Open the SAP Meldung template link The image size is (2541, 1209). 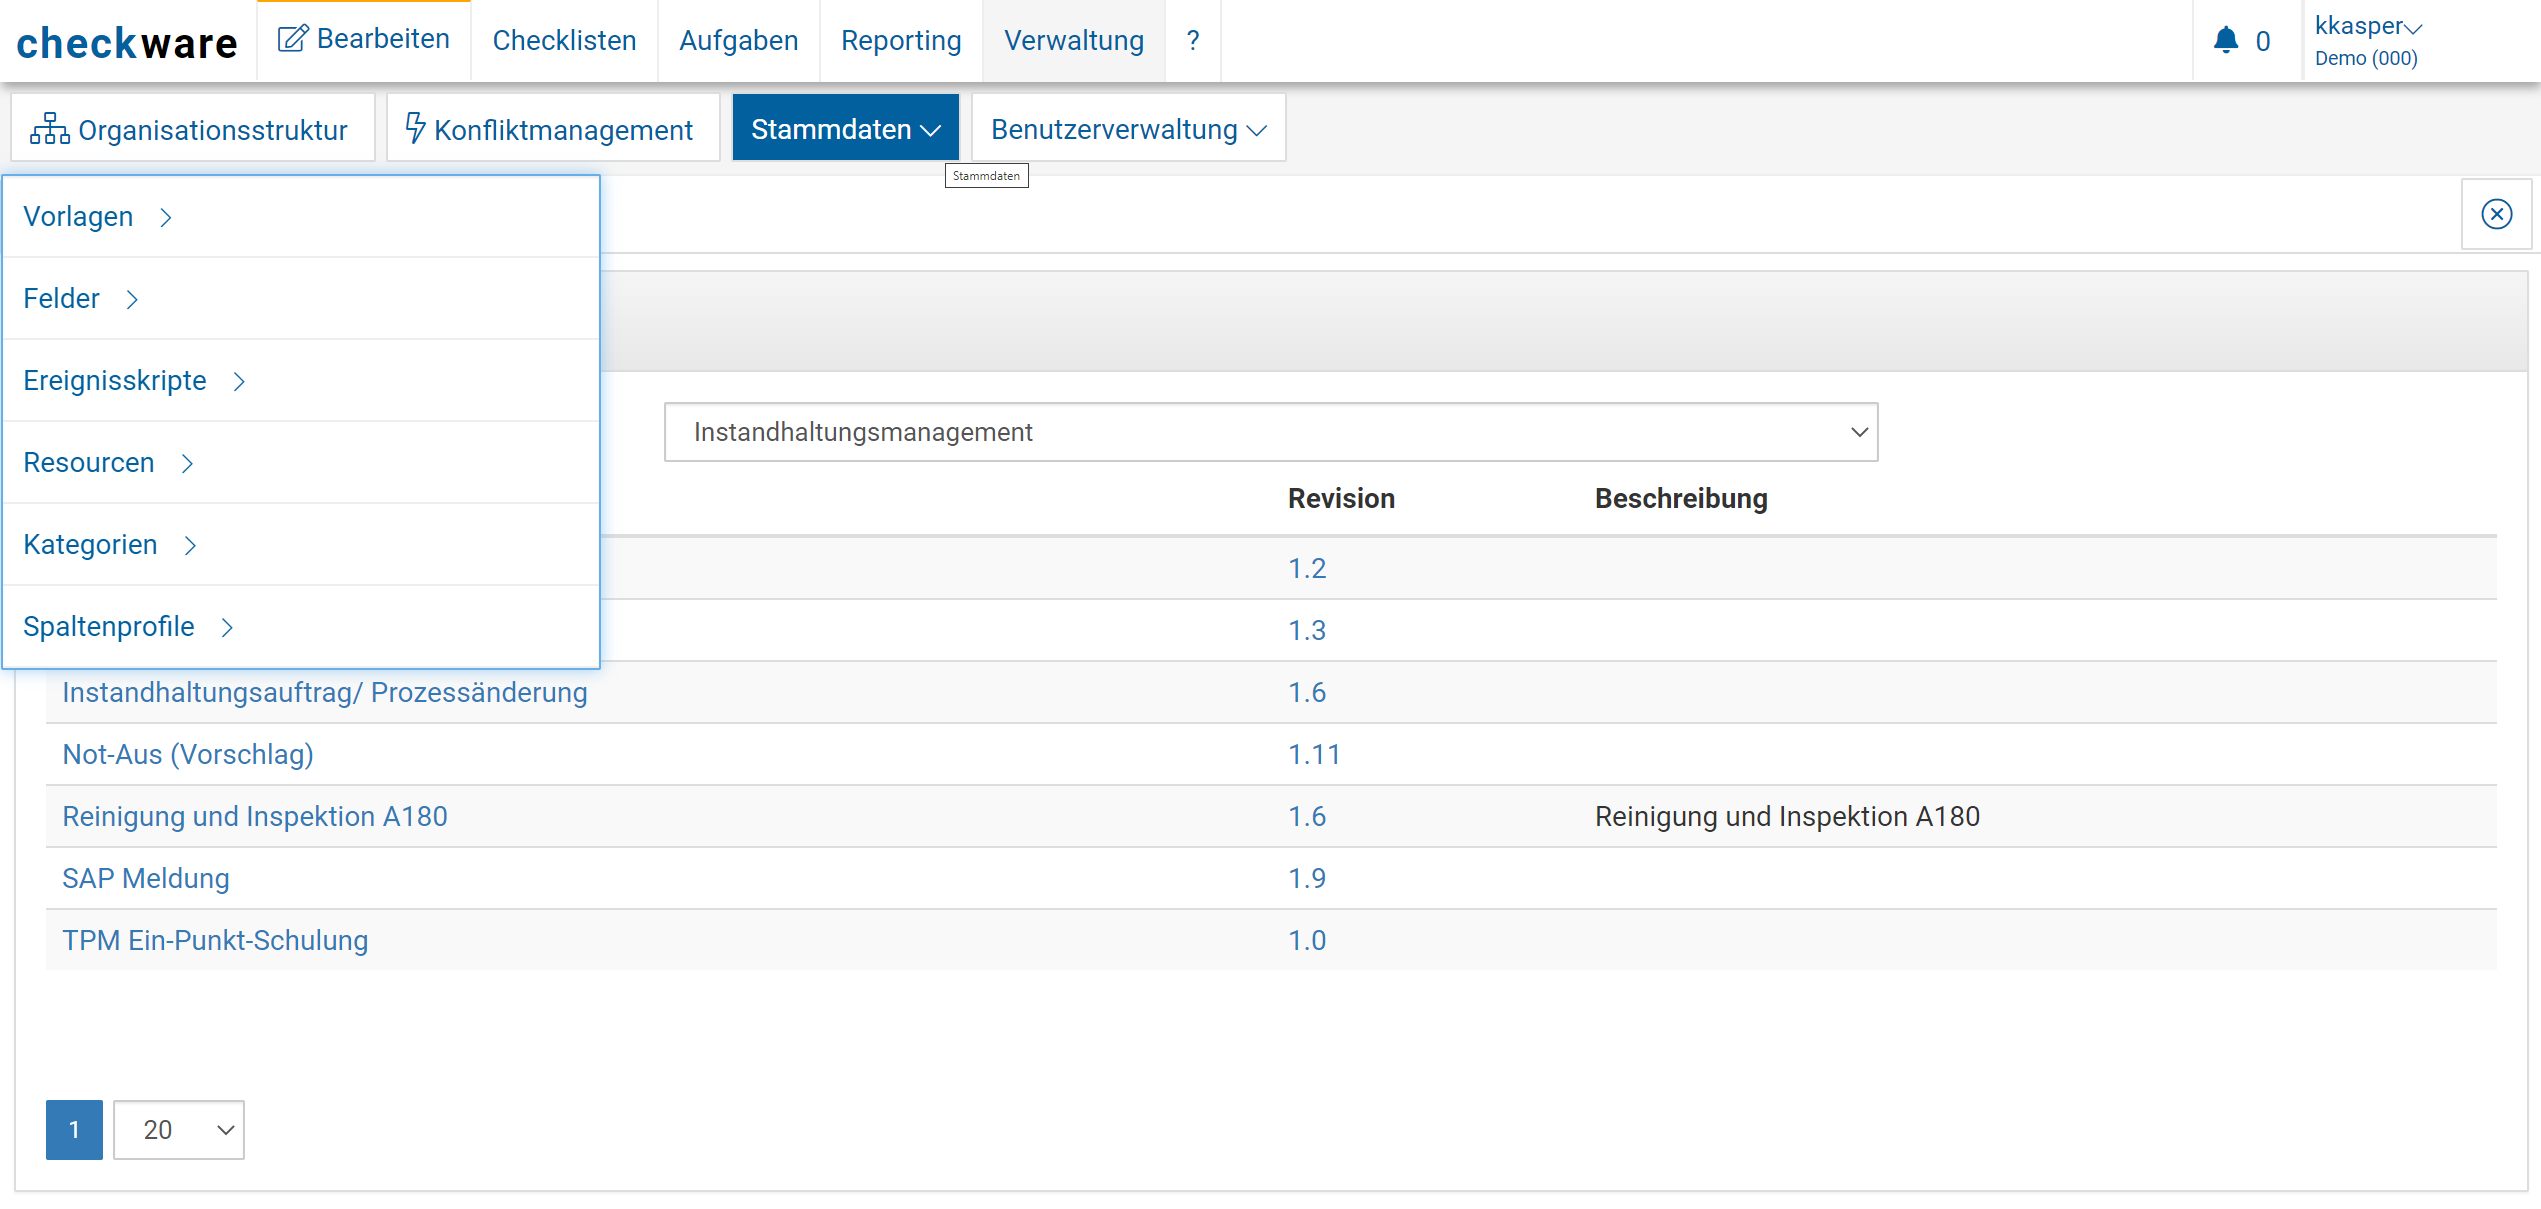coord(146,878)
